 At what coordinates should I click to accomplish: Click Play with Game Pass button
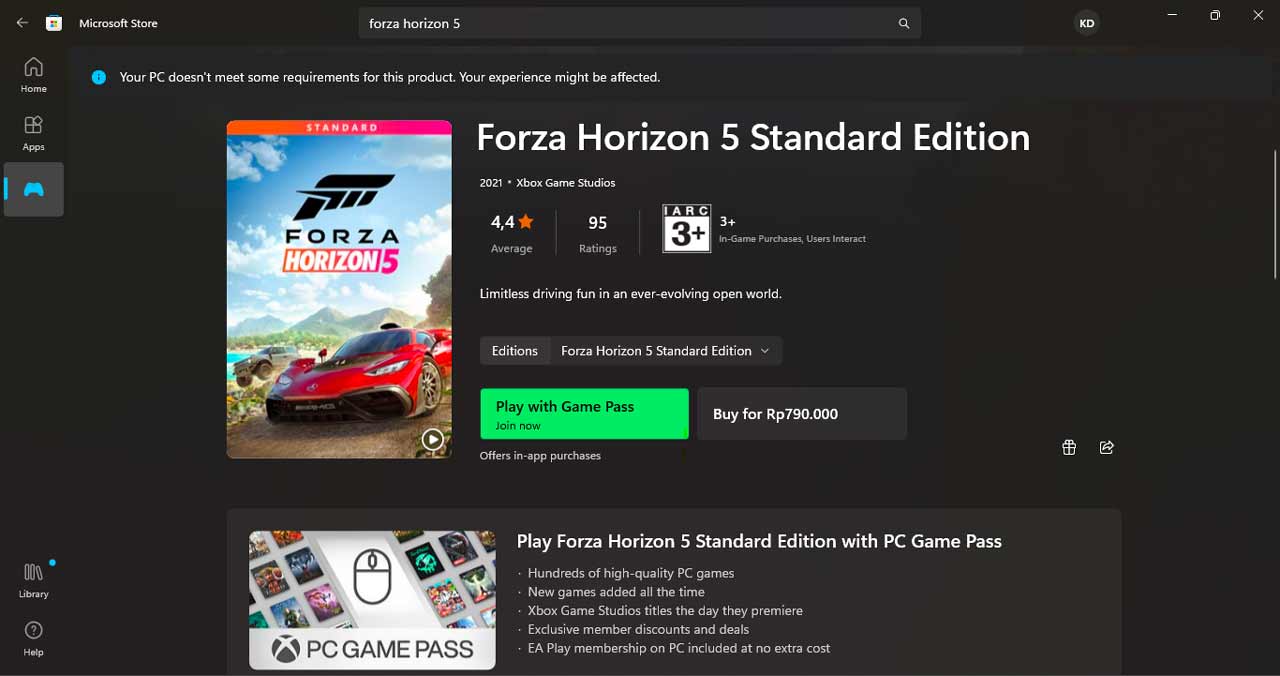[584, 414]
